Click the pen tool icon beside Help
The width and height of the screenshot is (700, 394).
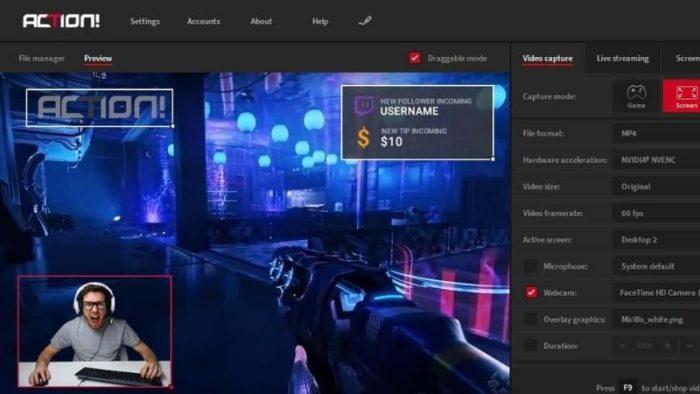click(365, 21)
